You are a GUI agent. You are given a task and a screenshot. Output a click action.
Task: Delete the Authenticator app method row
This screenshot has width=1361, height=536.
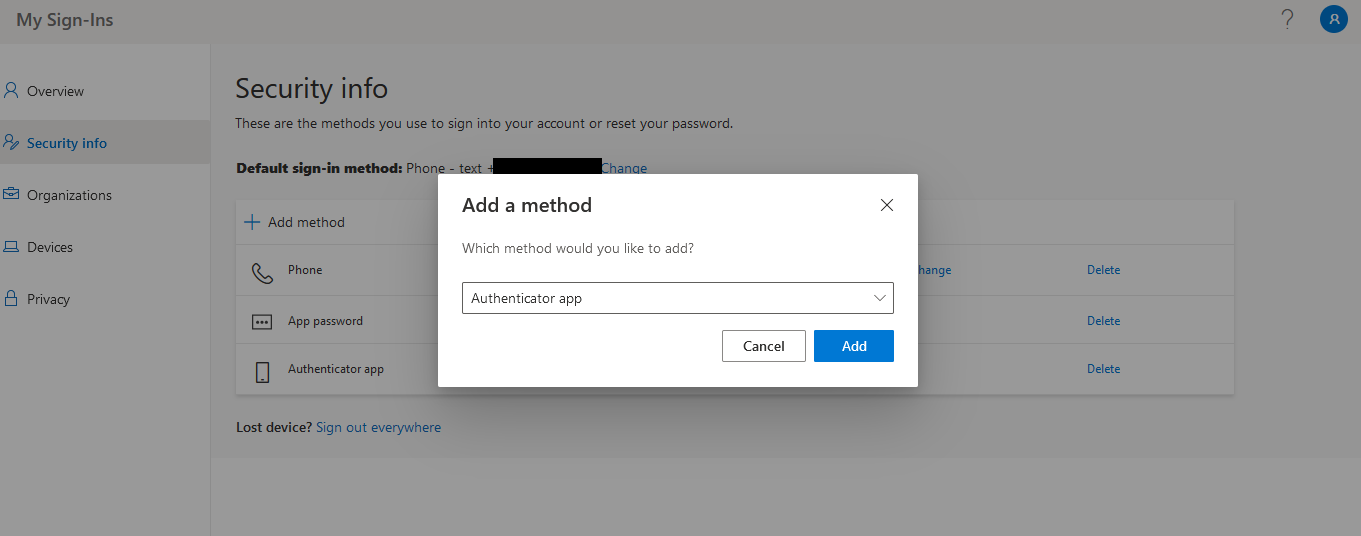coord(1103,369)
